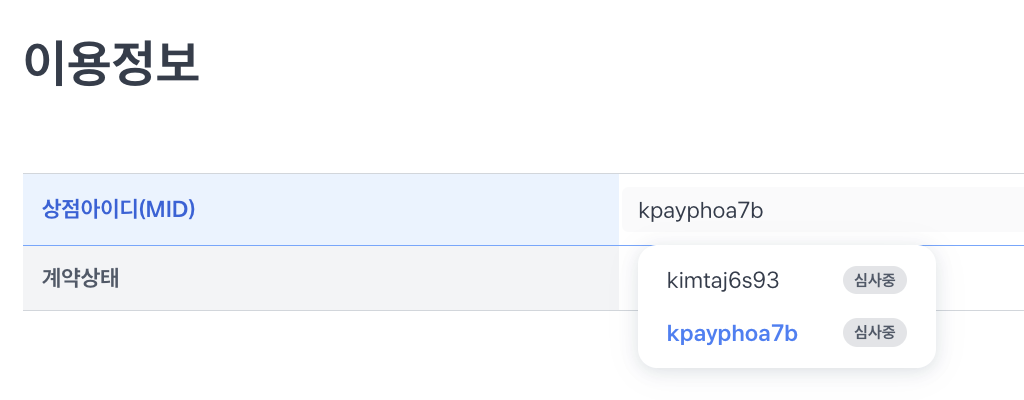Click the 상점아이디(MID) row label
Screen dimensions: 1024x400
pyautogui.click(x=118, y=209)
